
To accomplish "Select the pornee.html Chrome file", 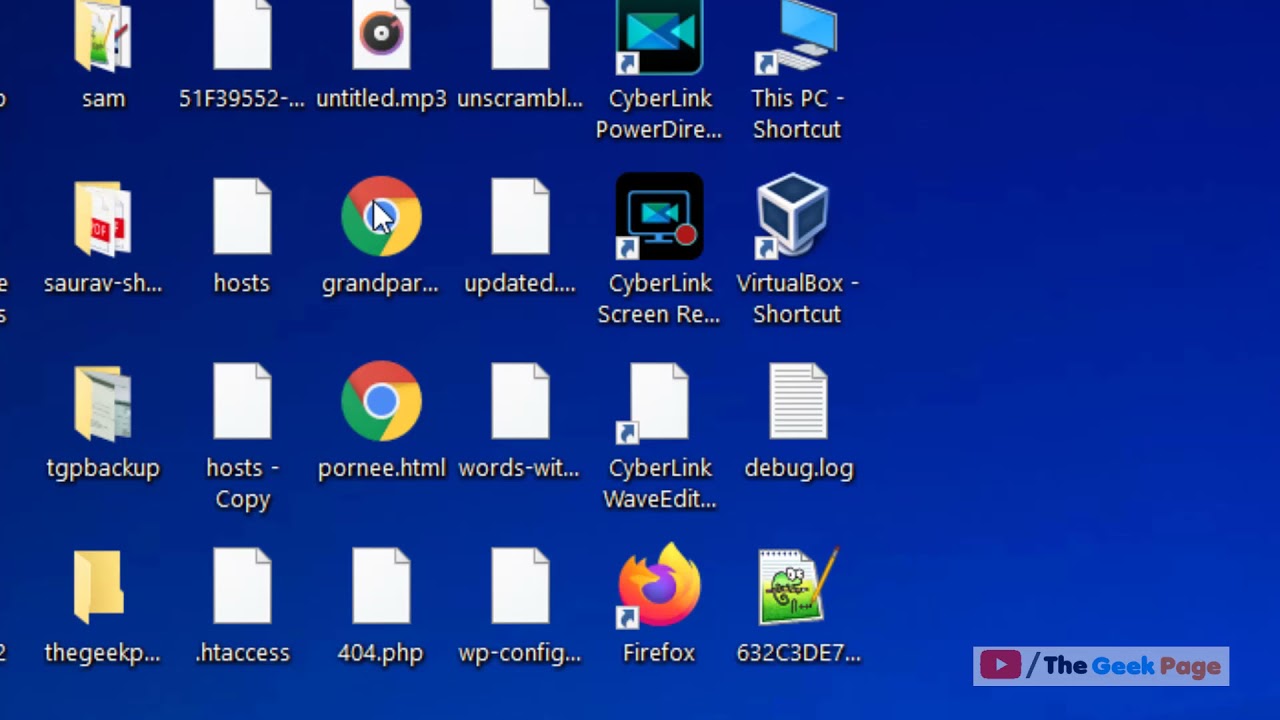I will (x=381, y=401).
